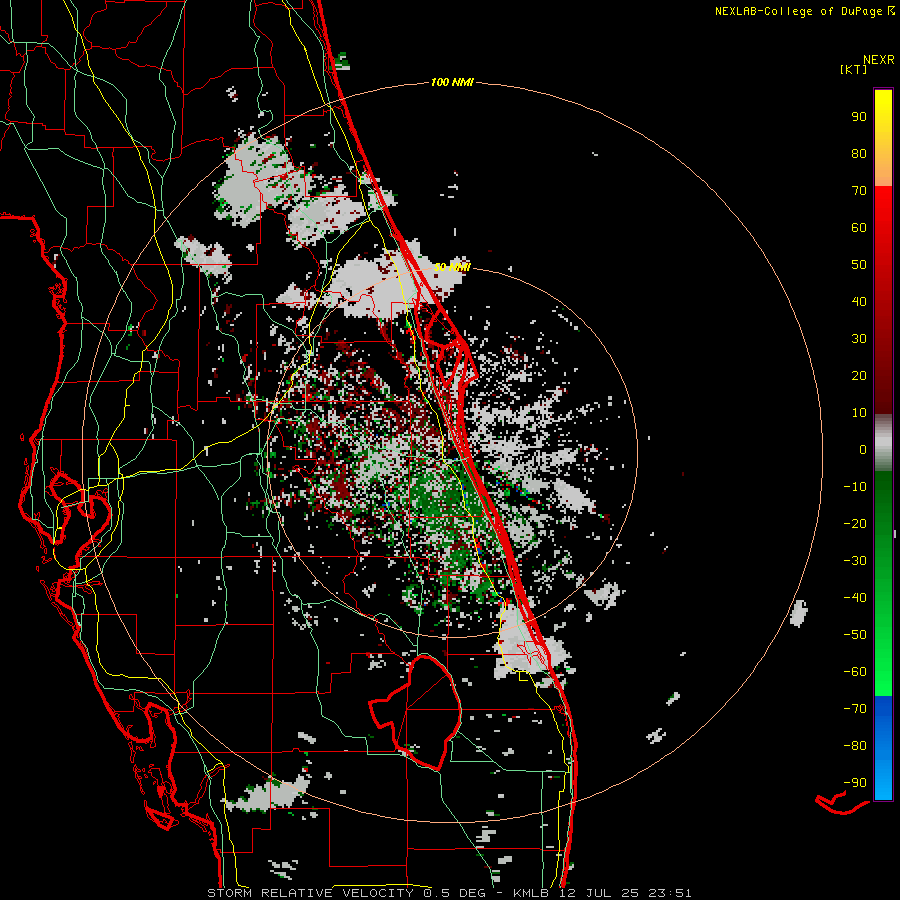The image size is (900, 900).
Task: Select the -70 scale value
Action: [855, 709]
